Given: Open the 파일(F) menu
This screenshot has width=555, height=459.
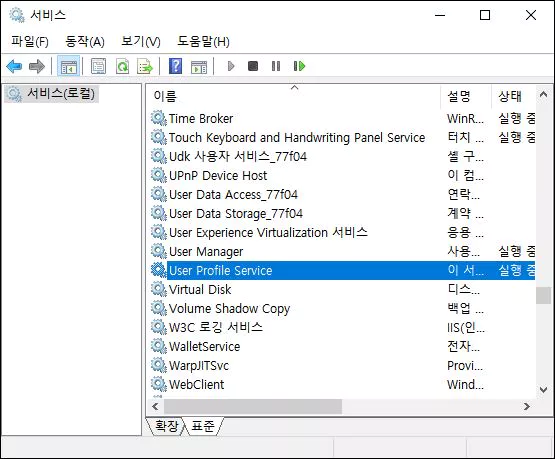Looking at the screenshot, I should (30, 41).
